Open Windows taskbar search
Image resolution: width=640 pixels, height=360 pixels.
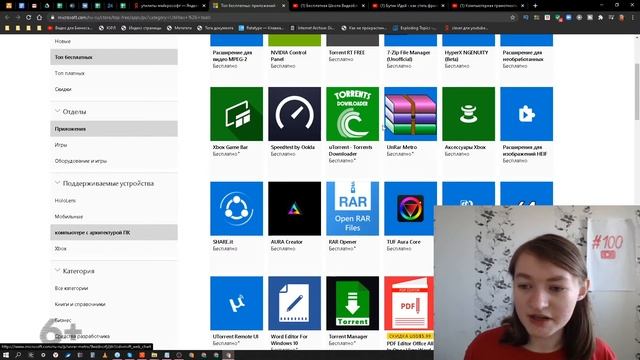pyautogui.click(x=18, y=355)
